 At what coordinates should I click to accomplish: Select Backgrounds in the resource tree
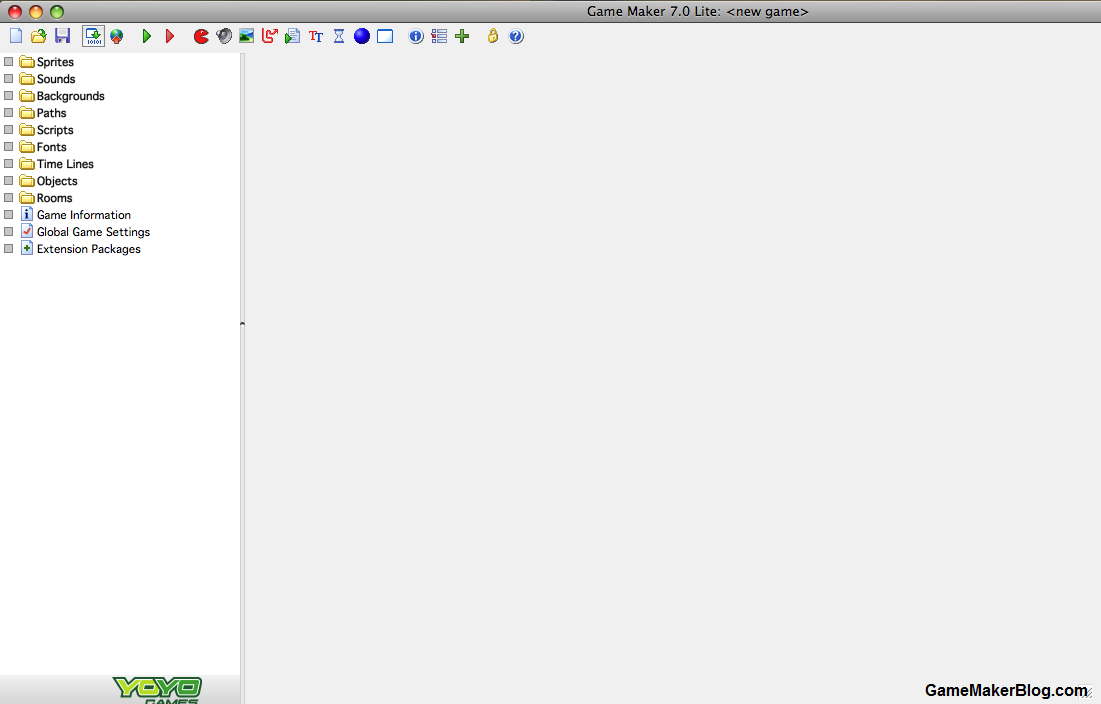coord(70,95)
